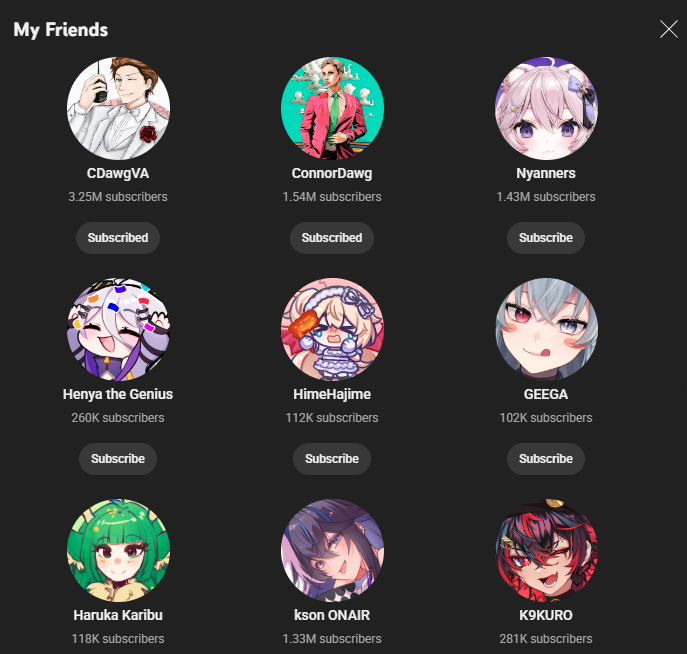Unsubscribe from CDawgVA via Subscribed button

[x=118, y=238]
